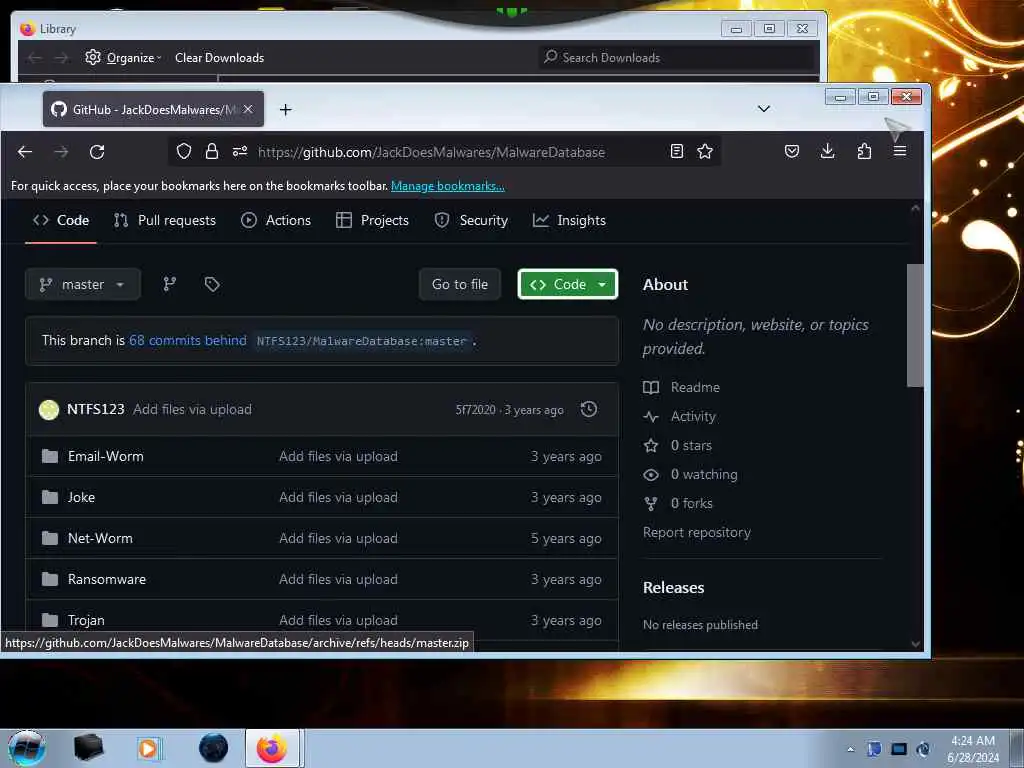This screenshot has height=768, width=1024.
Task: Click the 0 watching link
Action: (x=704, y=475)
